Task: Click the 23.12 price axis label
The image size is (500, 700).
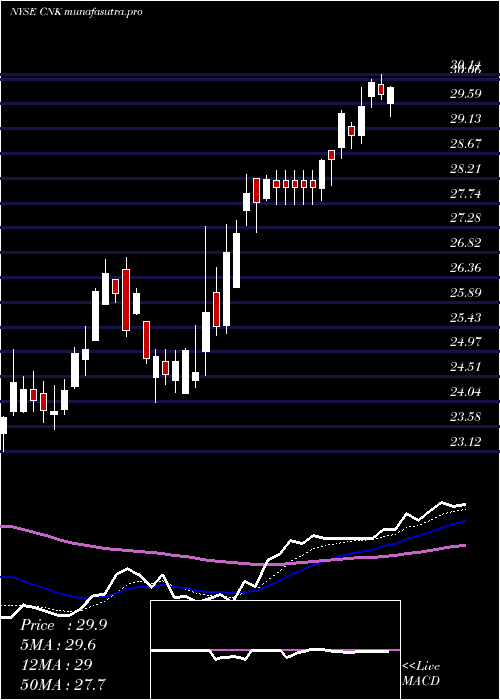Action: click(x=466, y=442)
